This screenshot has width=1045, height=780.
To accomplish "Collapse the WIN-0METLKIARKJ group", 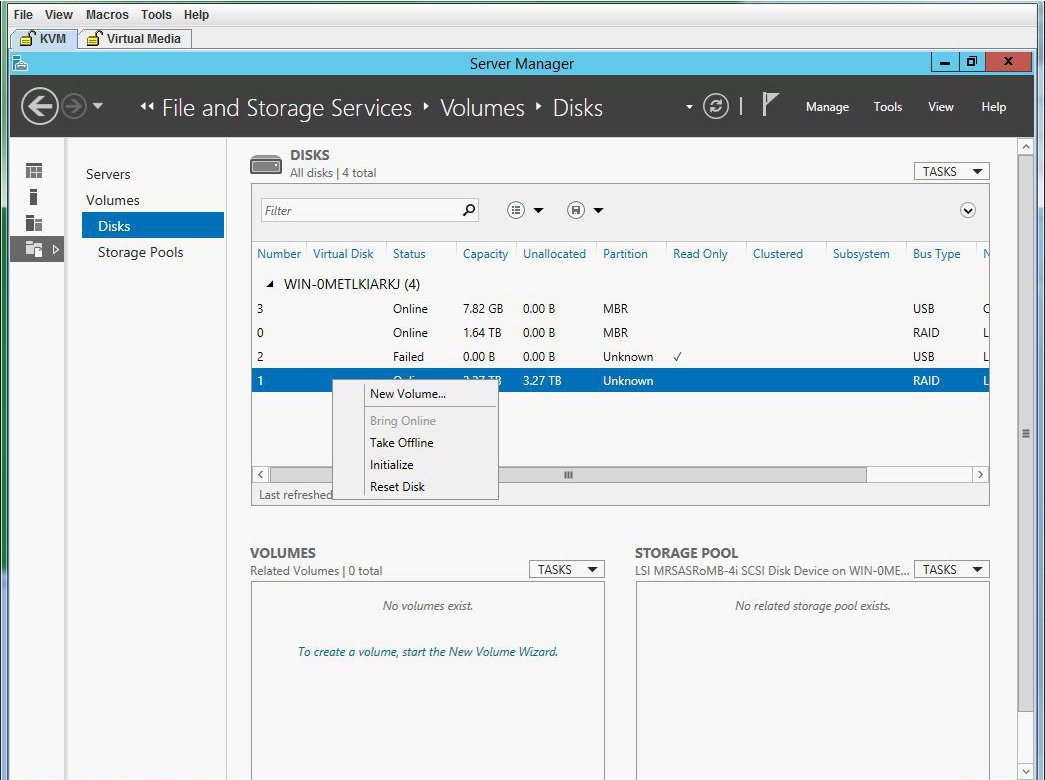I will pyautogui.click(x=270, y=285).
